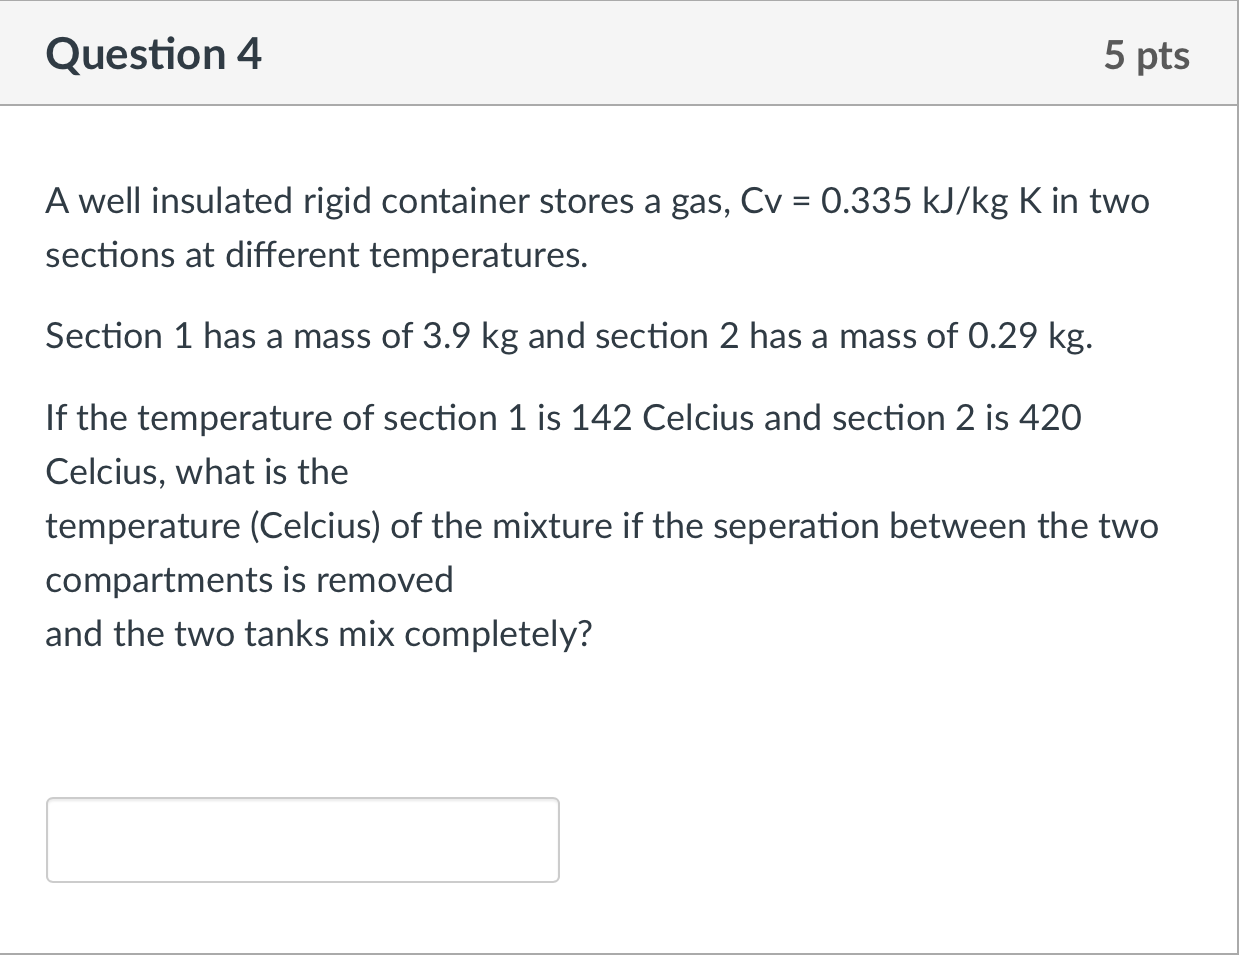Click the question title bar
This screenshot has width=1242, height=956.
(620, 54)
